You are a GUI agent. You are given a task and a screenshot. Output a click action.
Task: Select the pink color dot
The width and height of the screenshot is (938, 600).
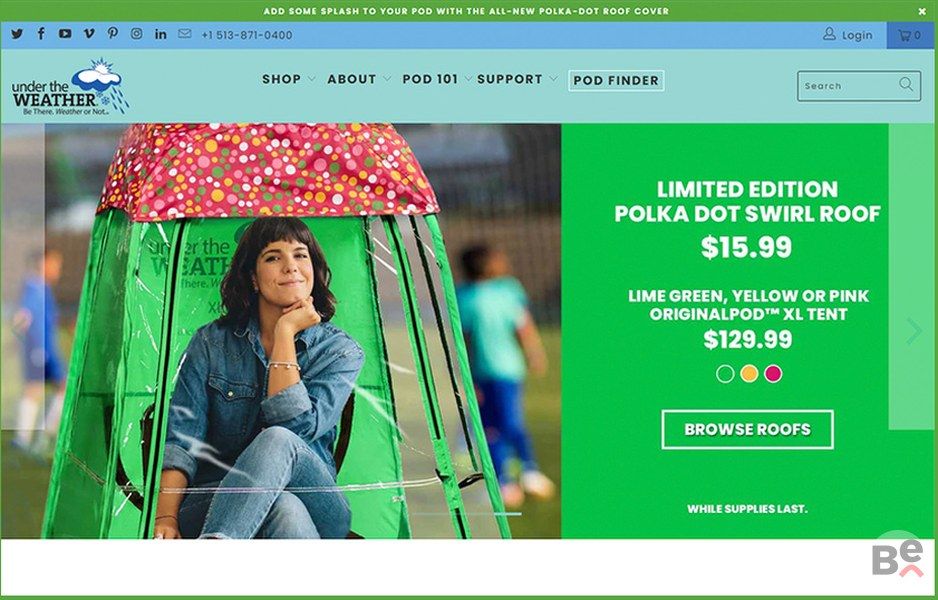coord(773,374)
